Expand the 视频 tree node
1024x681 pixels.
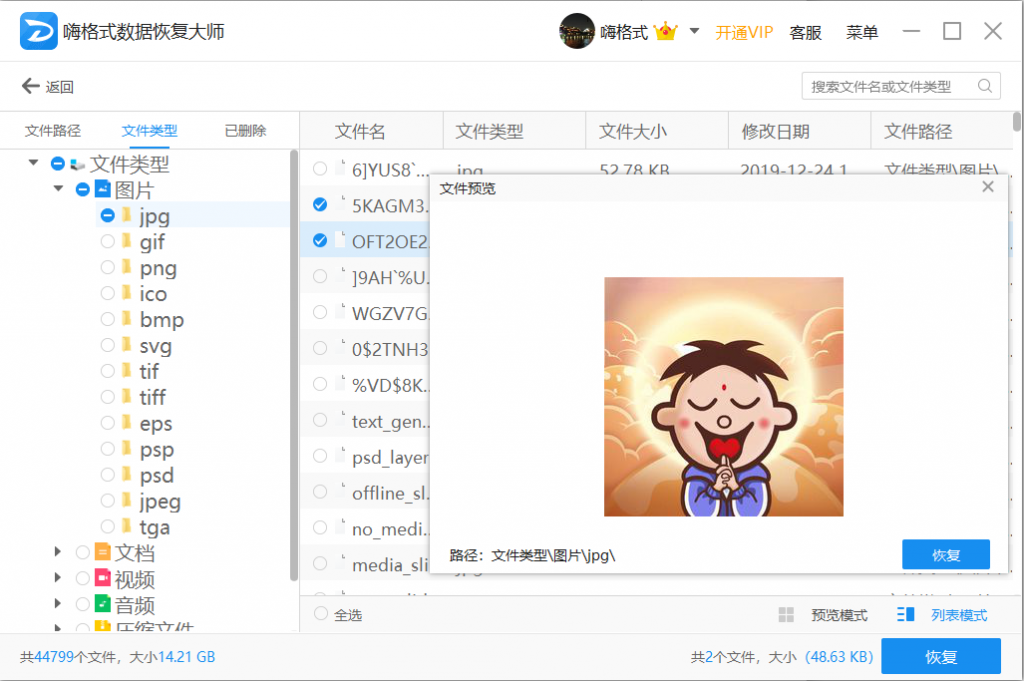pyautogui.click(x=58, y=577)
